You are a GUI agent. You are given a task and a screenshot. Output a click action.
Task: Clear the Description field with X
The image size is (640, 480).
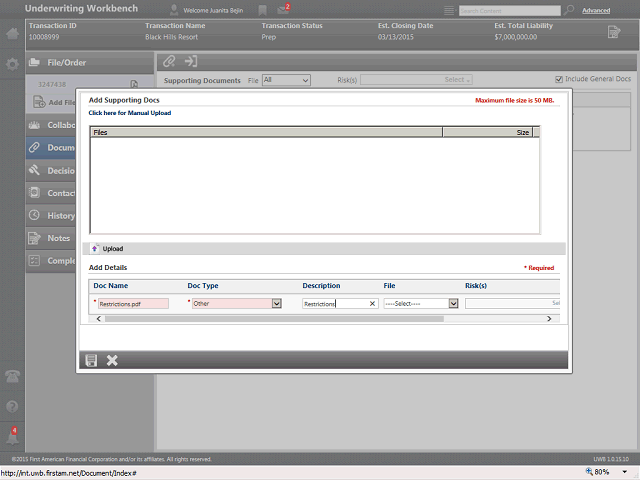[372, 304]
